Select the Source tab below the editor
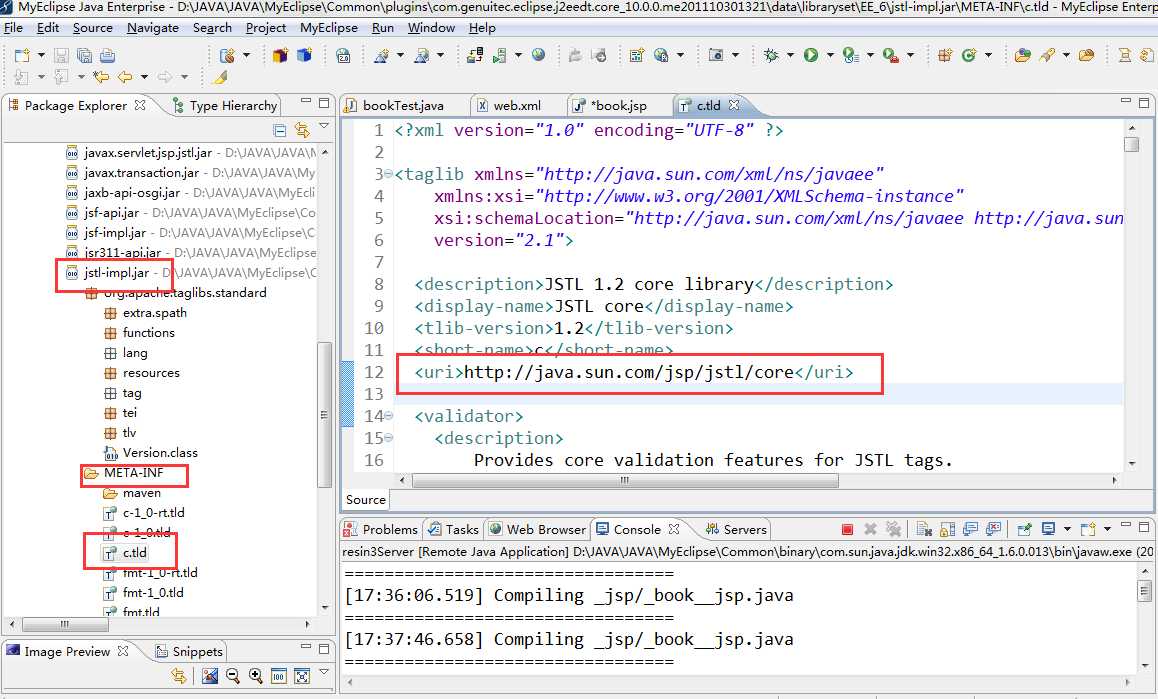 (x=366, y=499)
